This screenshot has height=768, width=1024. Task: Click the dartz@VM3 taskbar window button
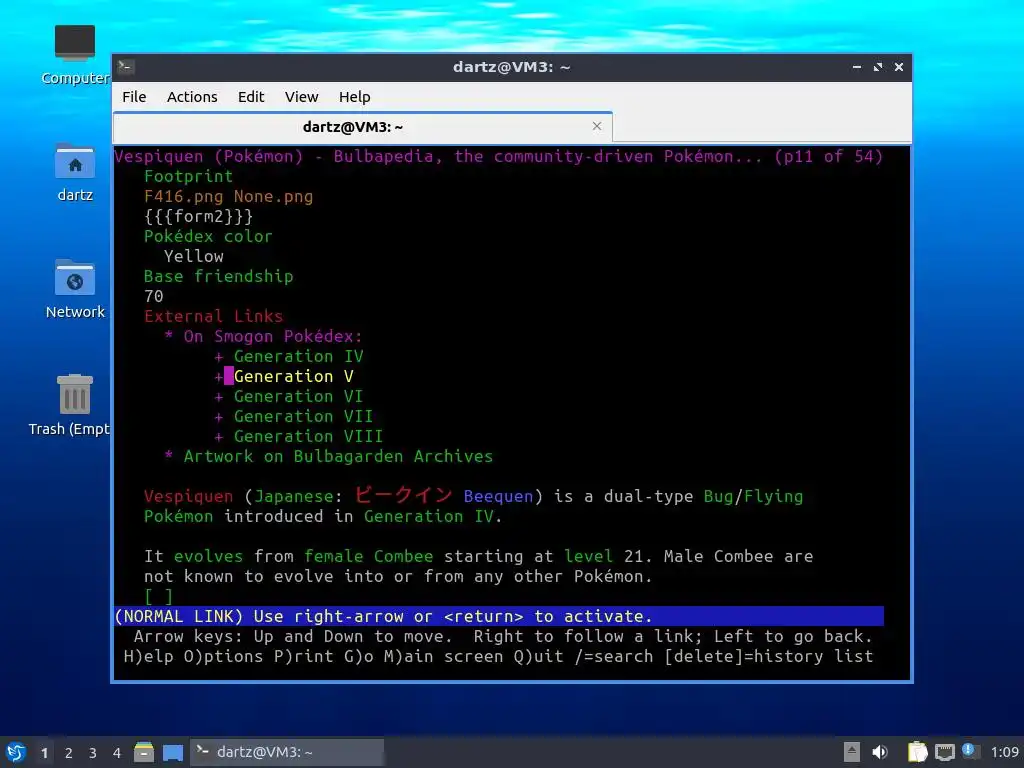click(287, 752)
